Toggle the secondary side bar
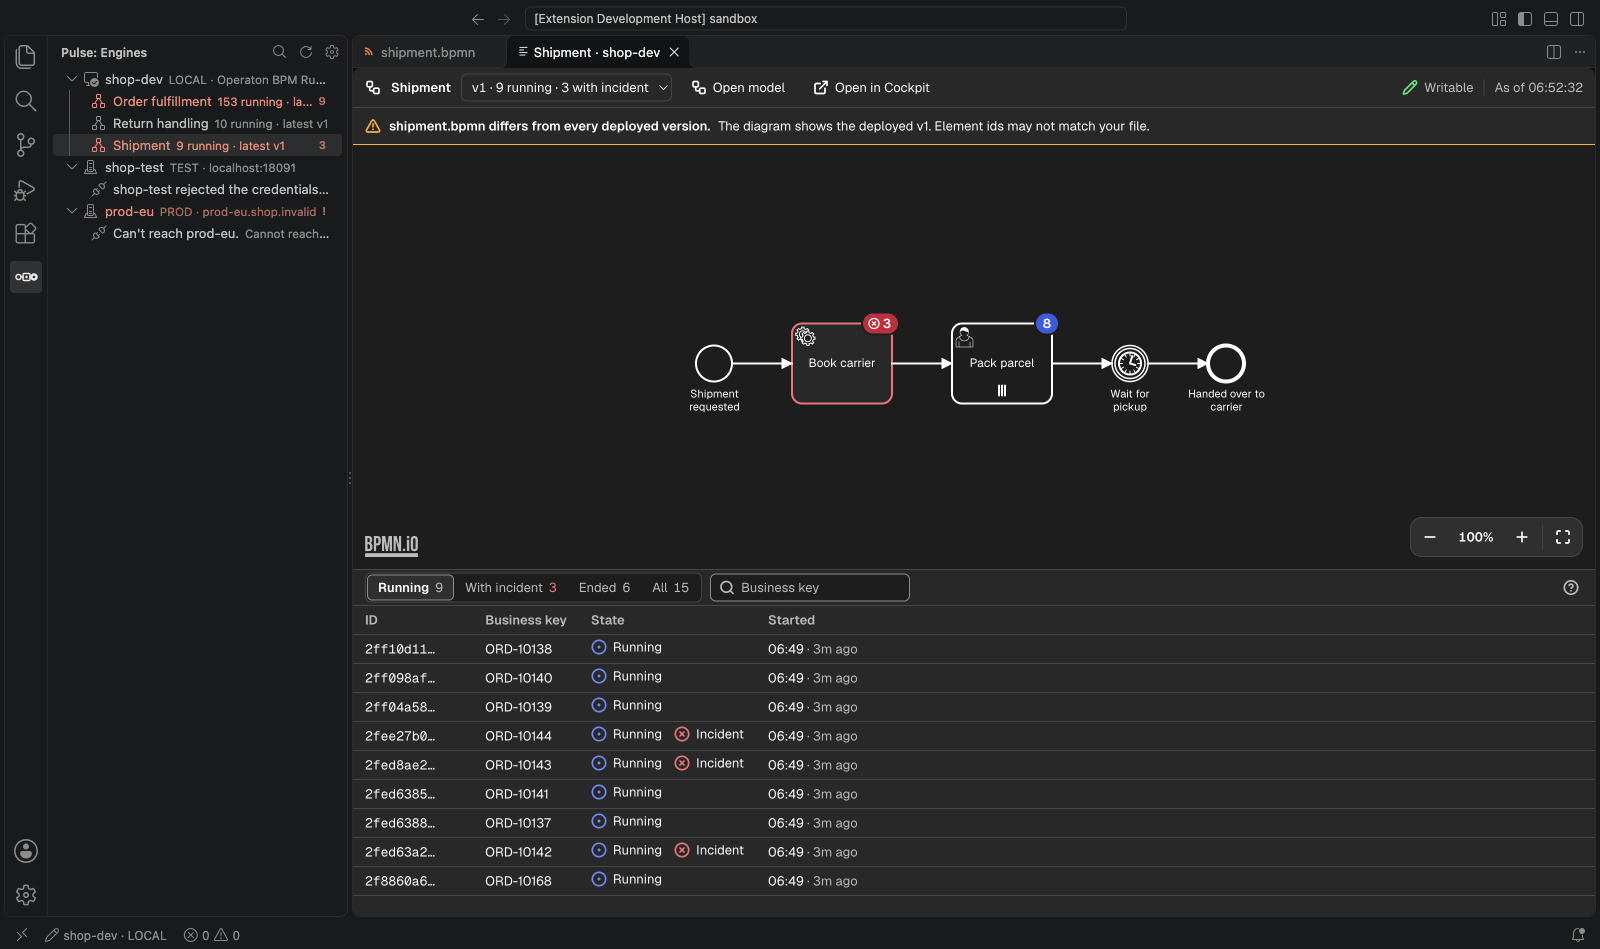Image resolution: width=1600 pixels, height=949 pixels. click(1577, 19)
